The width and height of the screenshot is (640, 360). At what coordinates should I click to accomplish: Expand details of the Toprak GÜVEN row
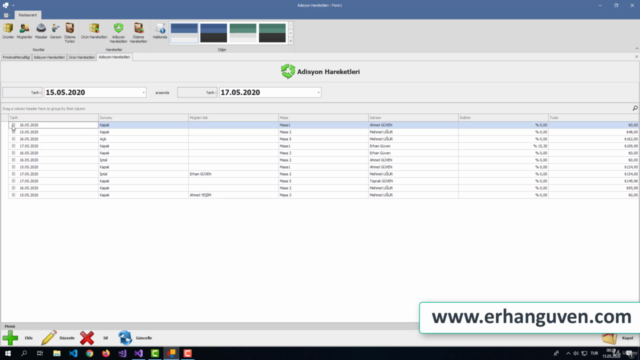(13, 181)
